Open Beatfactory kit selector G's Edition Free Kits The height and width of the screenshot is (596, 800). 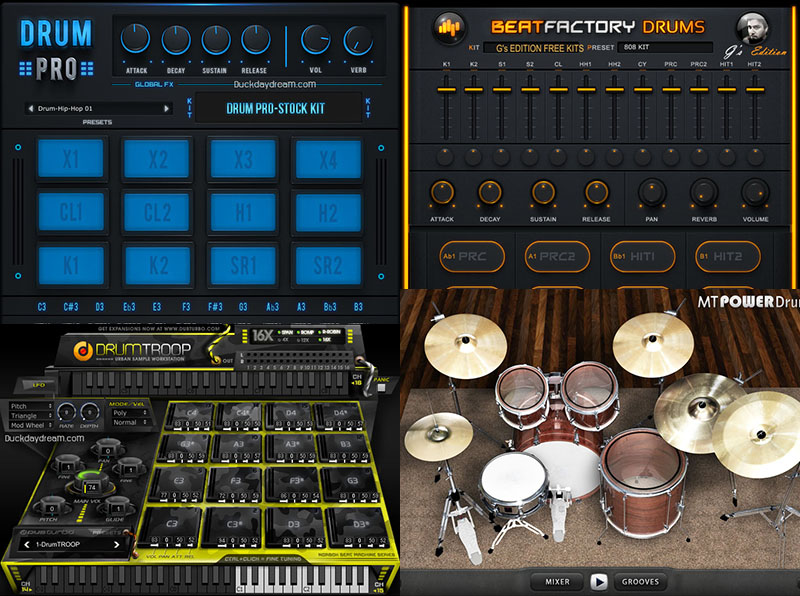coord(534,48)
